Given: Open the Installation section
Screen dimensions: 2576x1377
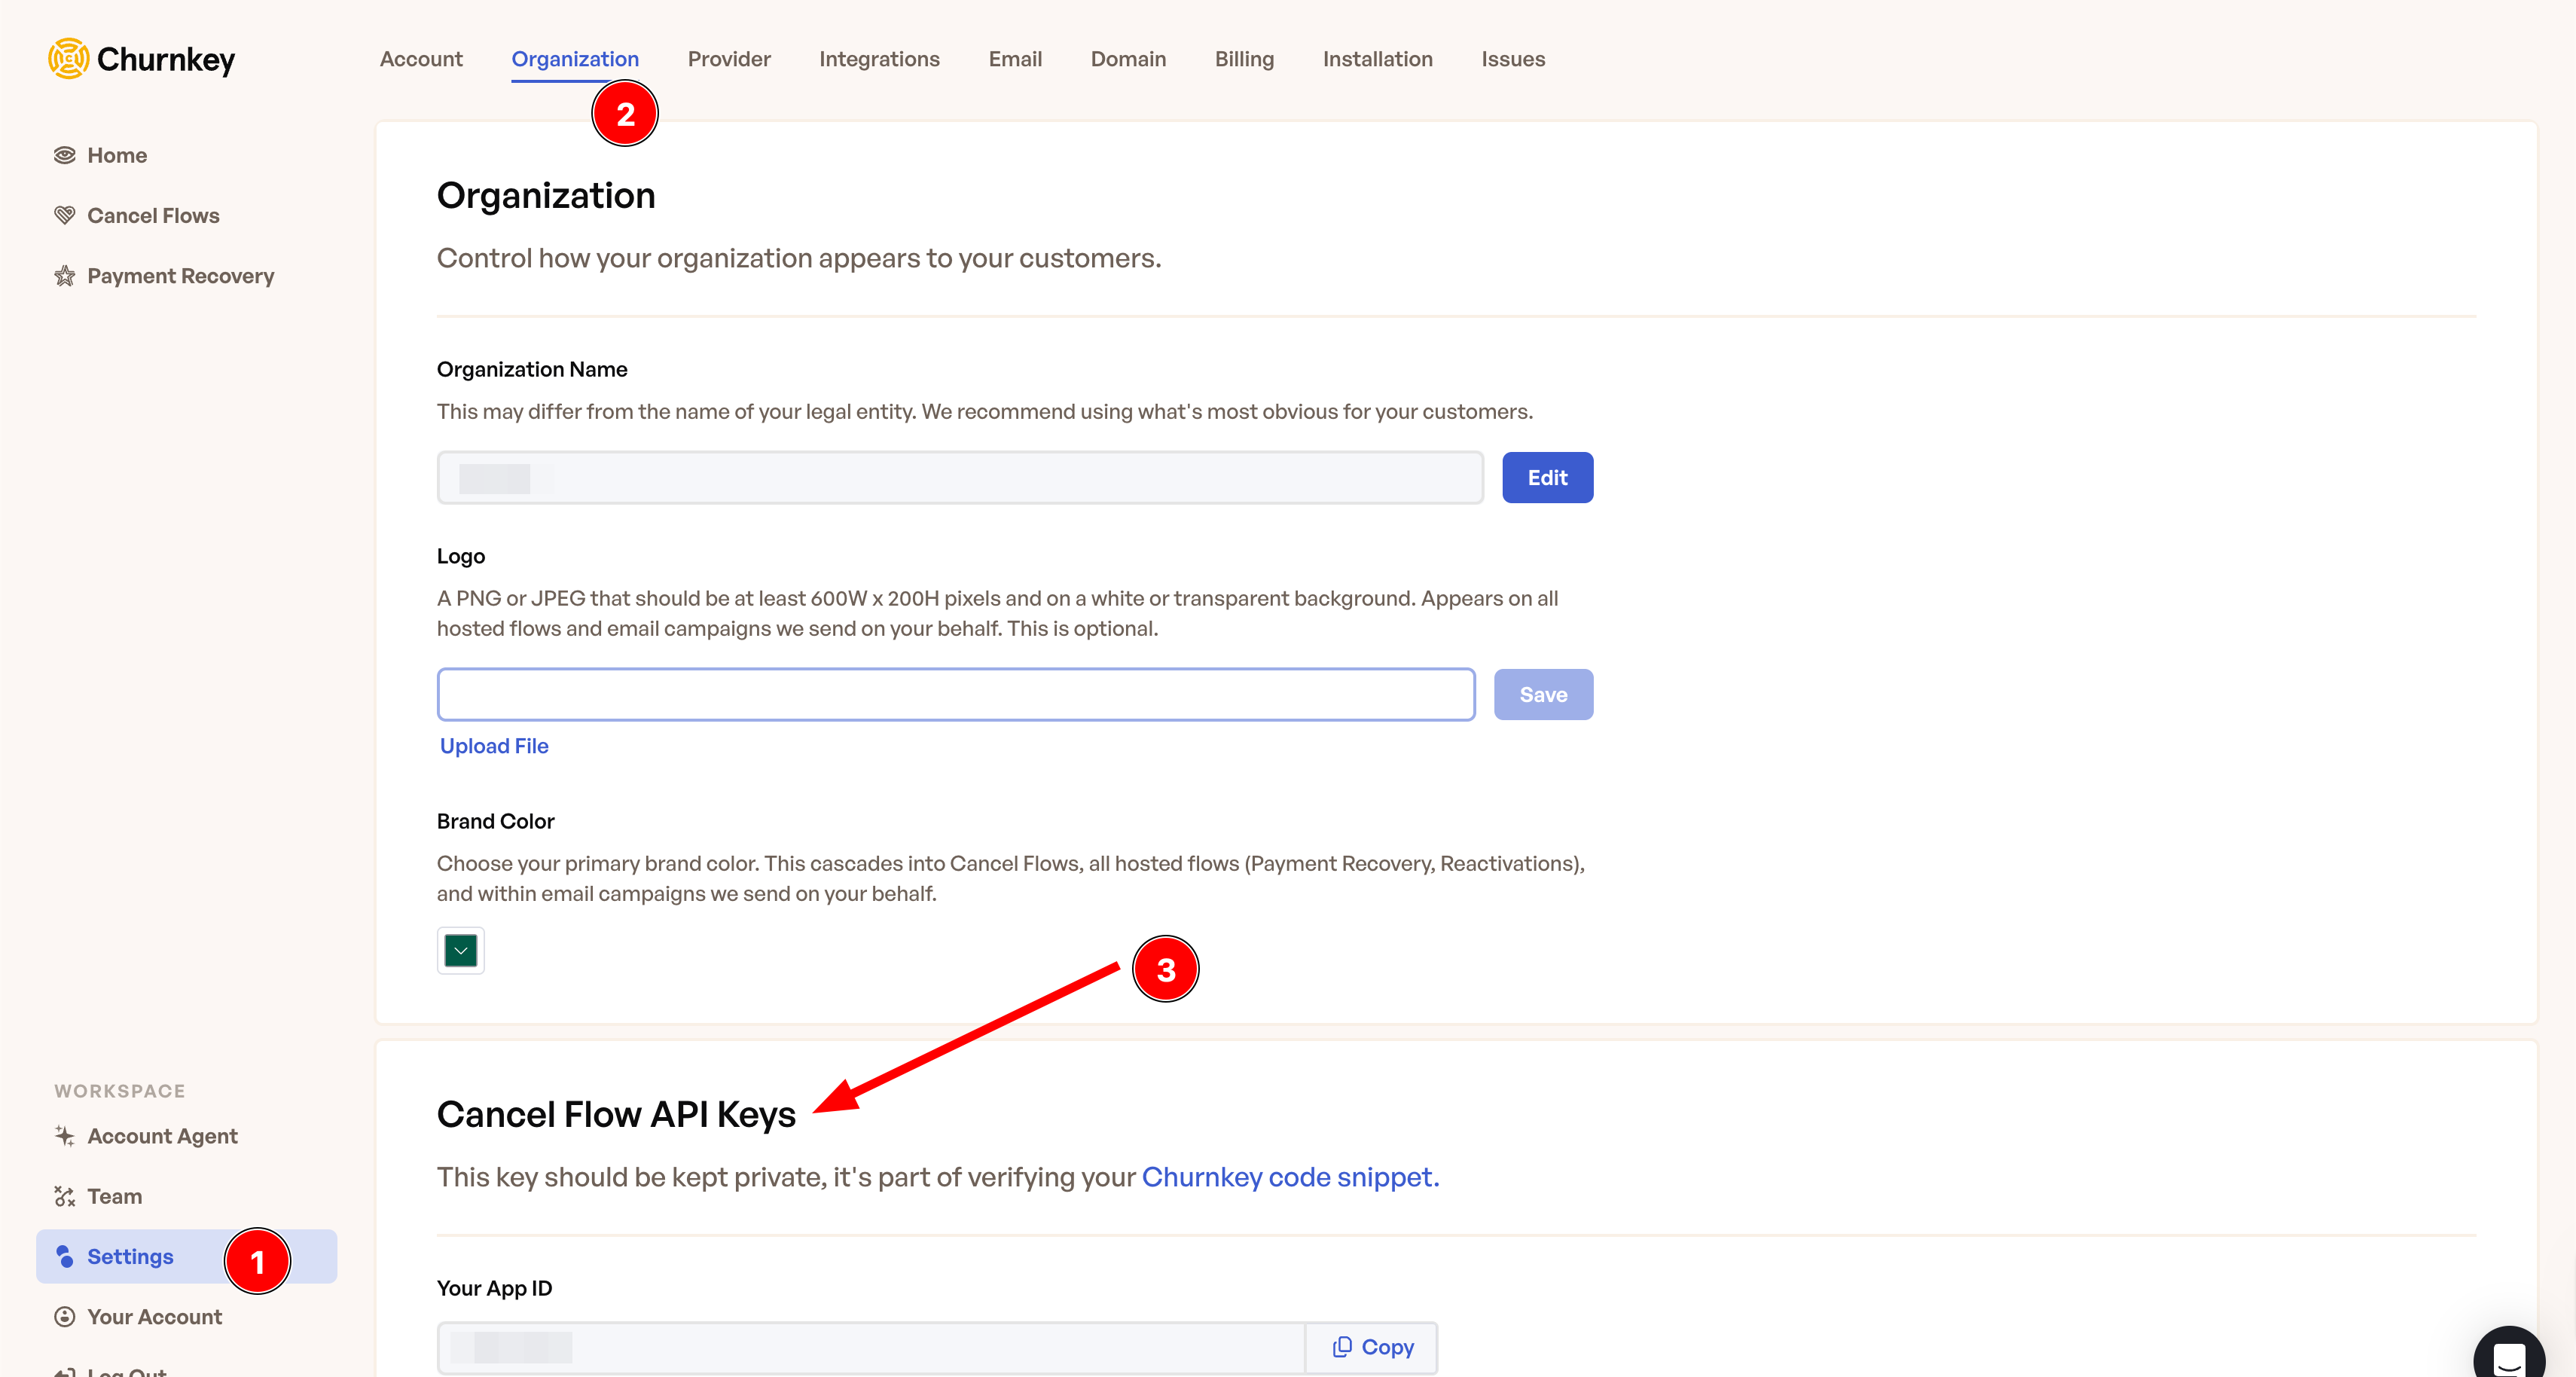Looking at the screenshot, I should (x=1377, y=60).
